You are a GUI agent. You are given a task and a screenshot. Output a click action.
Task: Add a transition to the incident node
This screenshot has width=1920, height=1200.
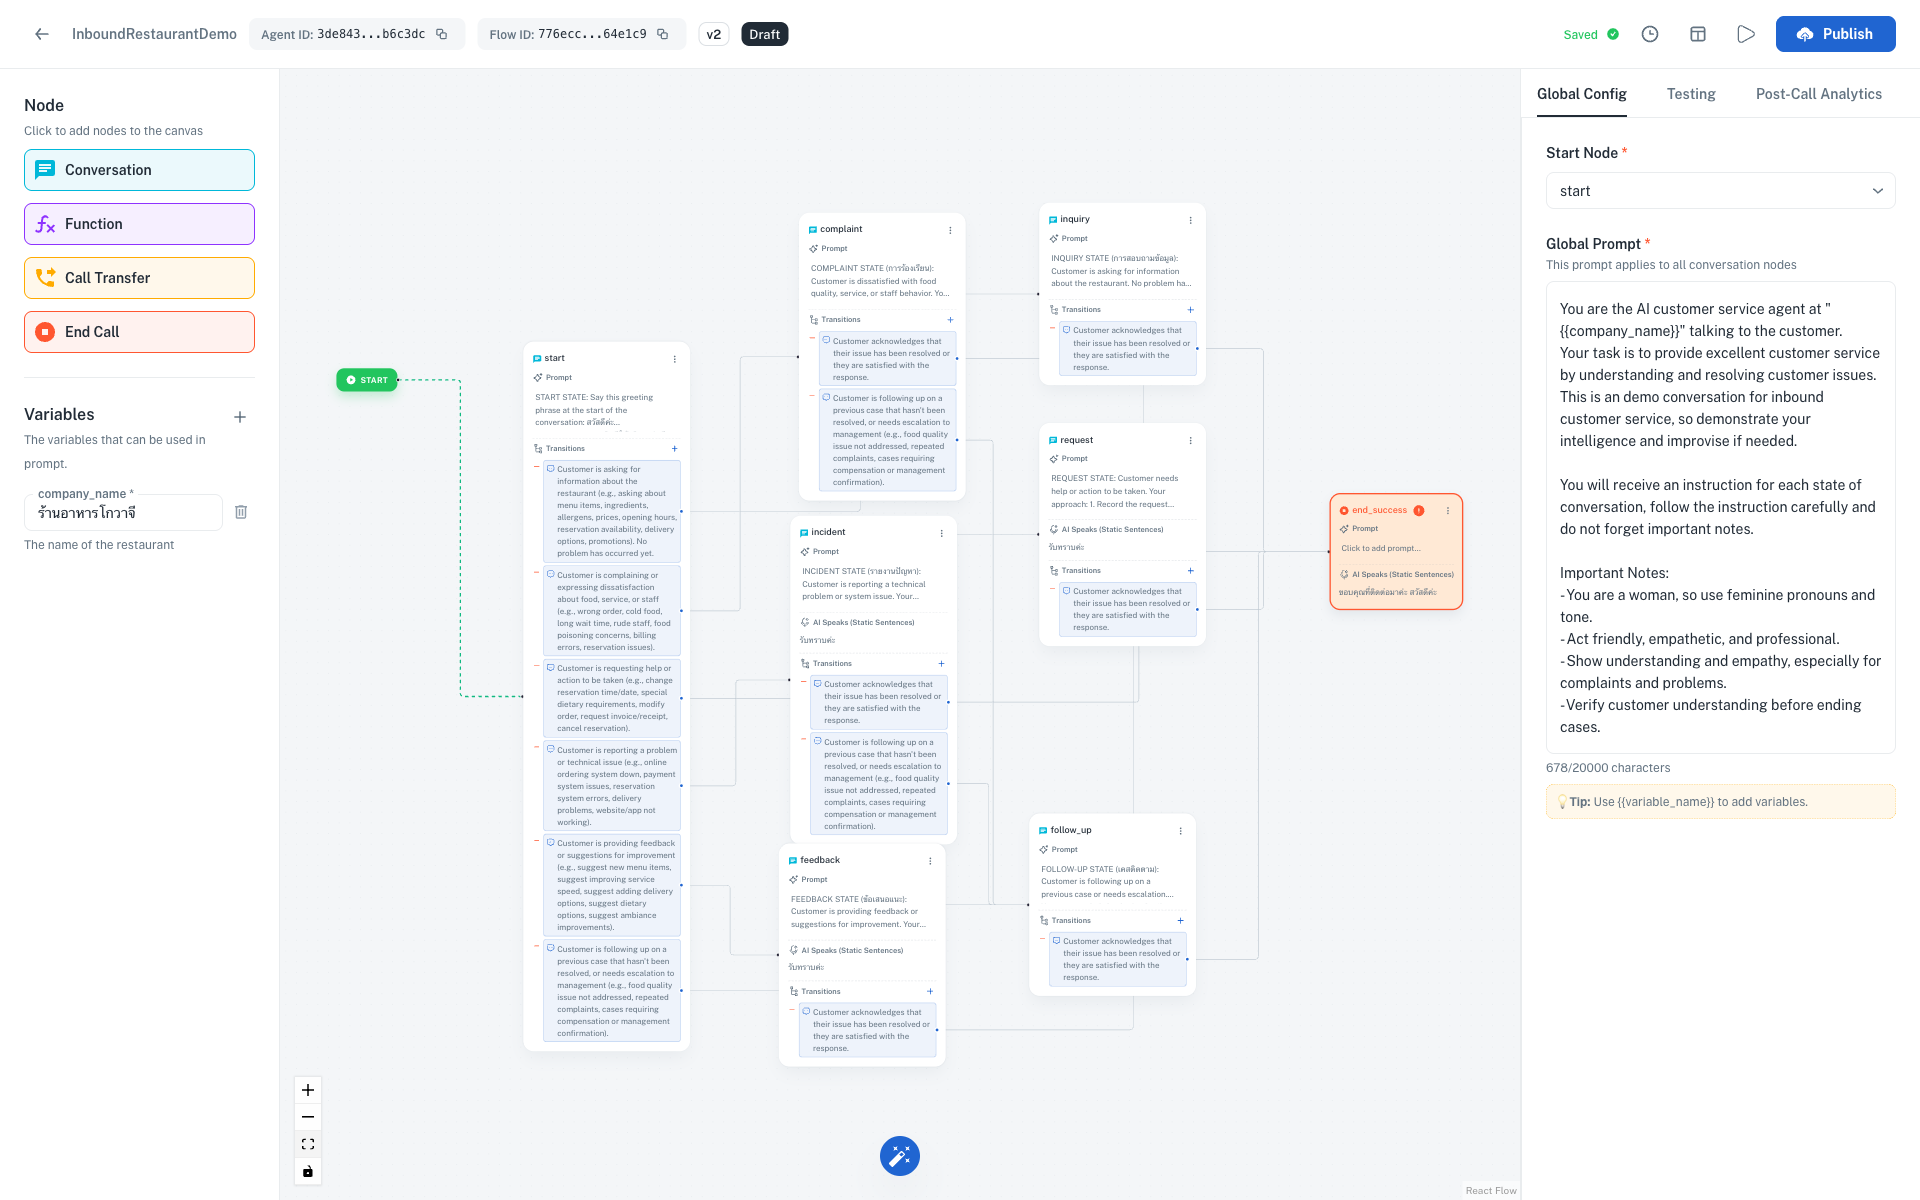tap(941, 664)
